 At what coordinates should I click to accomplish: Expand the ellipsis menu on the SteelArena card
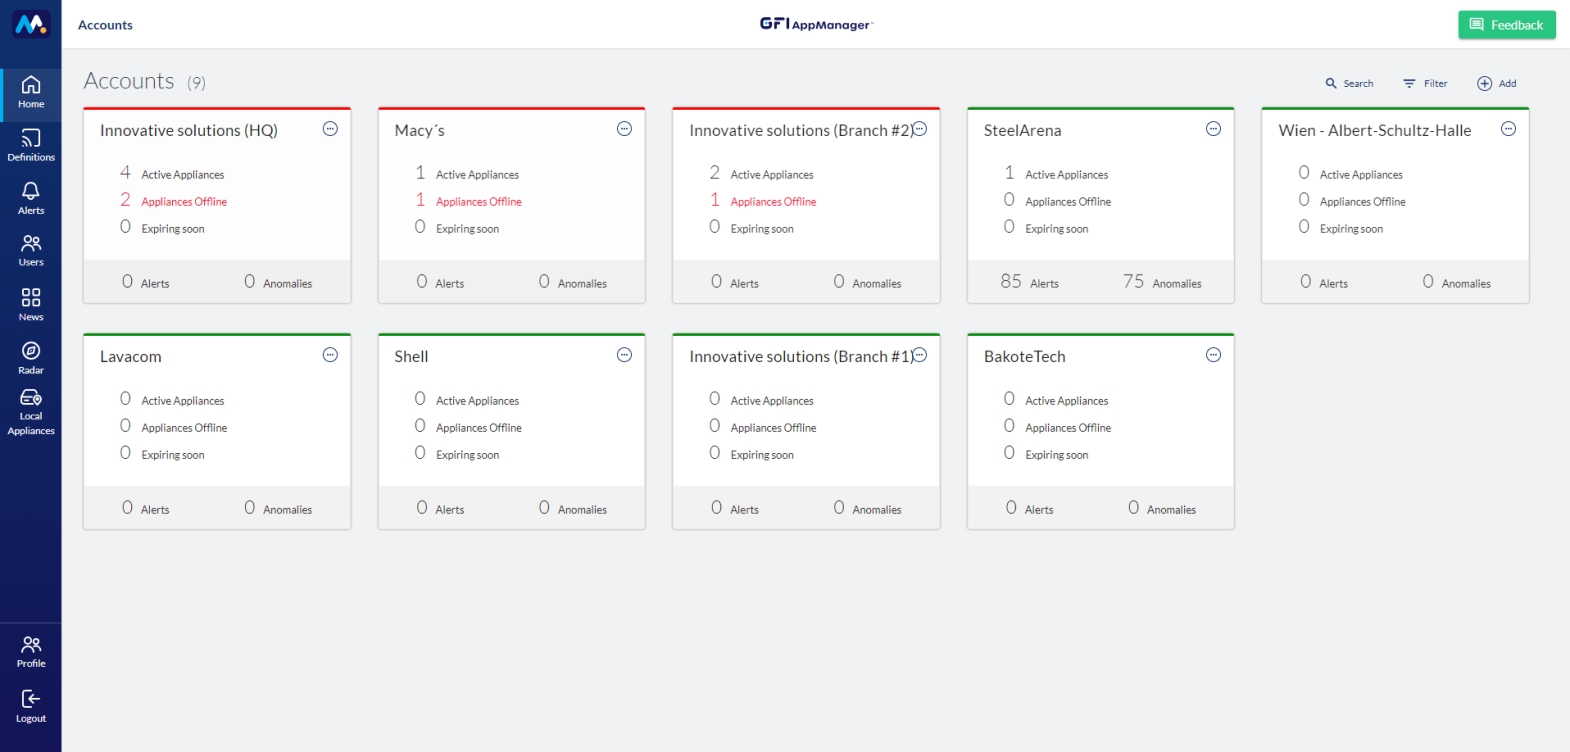pos(1213,128)
